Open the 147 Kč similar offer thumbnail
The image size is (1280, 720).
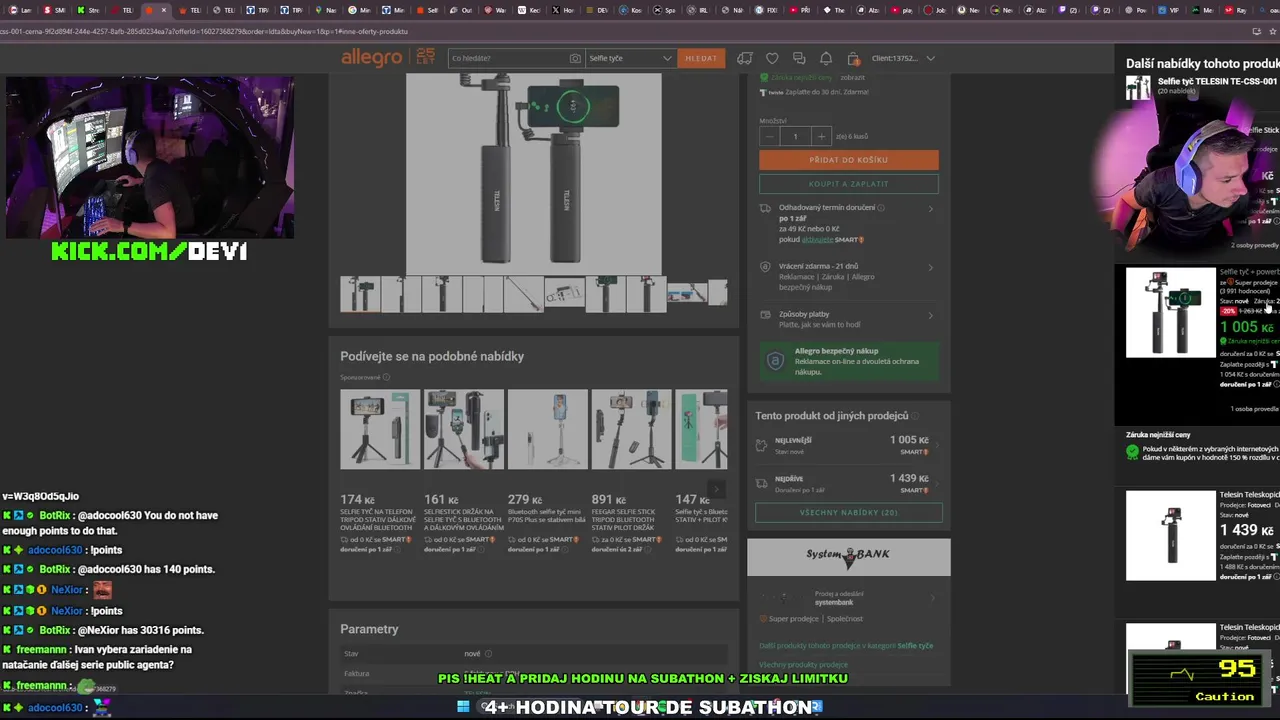(x=702, y=430)
